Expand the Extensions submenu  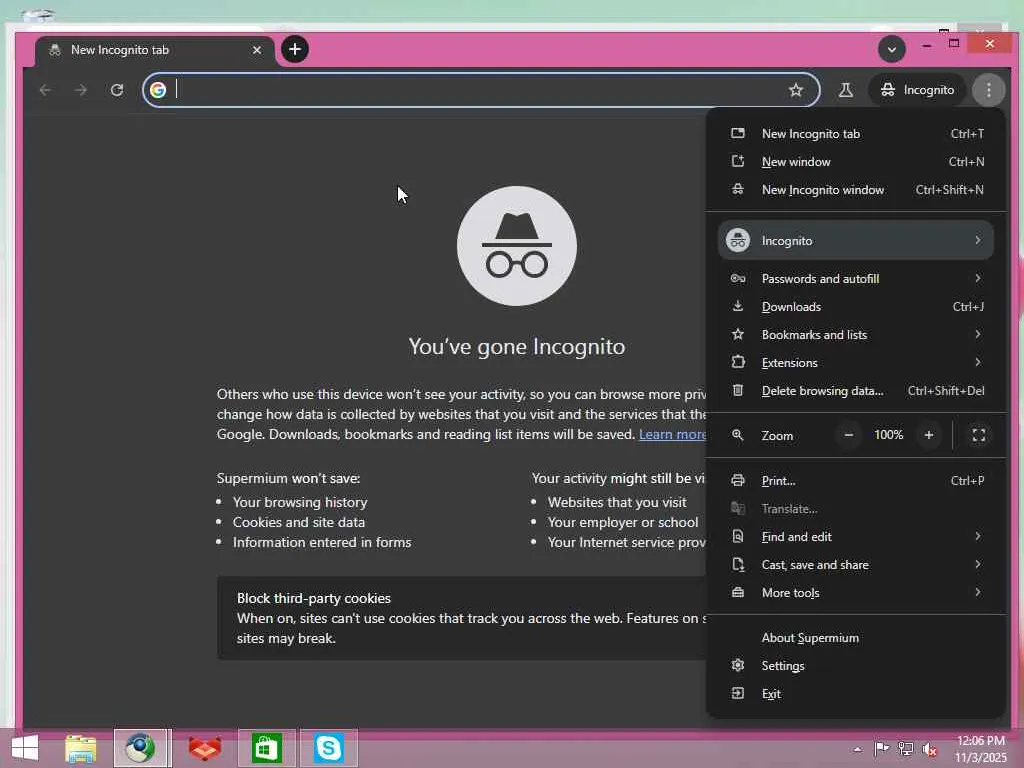tap(856, 363)
